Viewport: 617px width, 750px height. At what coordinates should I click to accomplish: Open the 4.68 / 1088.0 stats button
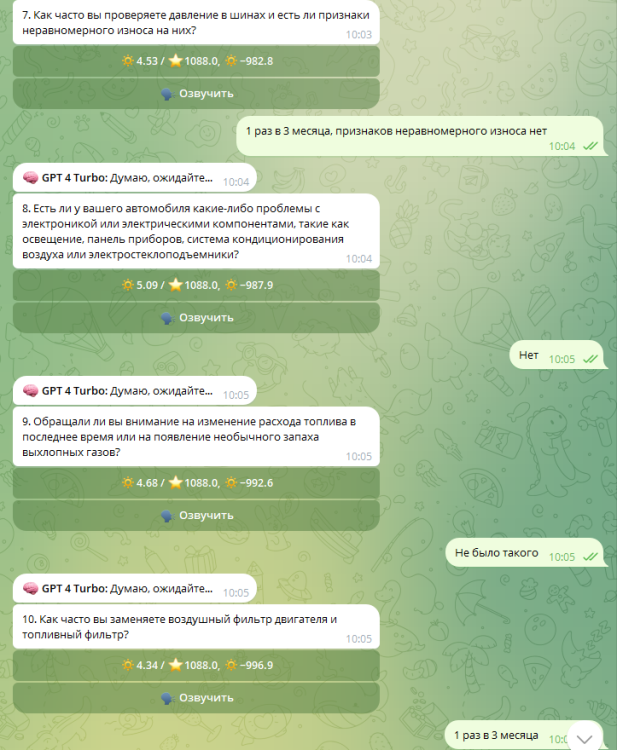coord(196,483)
